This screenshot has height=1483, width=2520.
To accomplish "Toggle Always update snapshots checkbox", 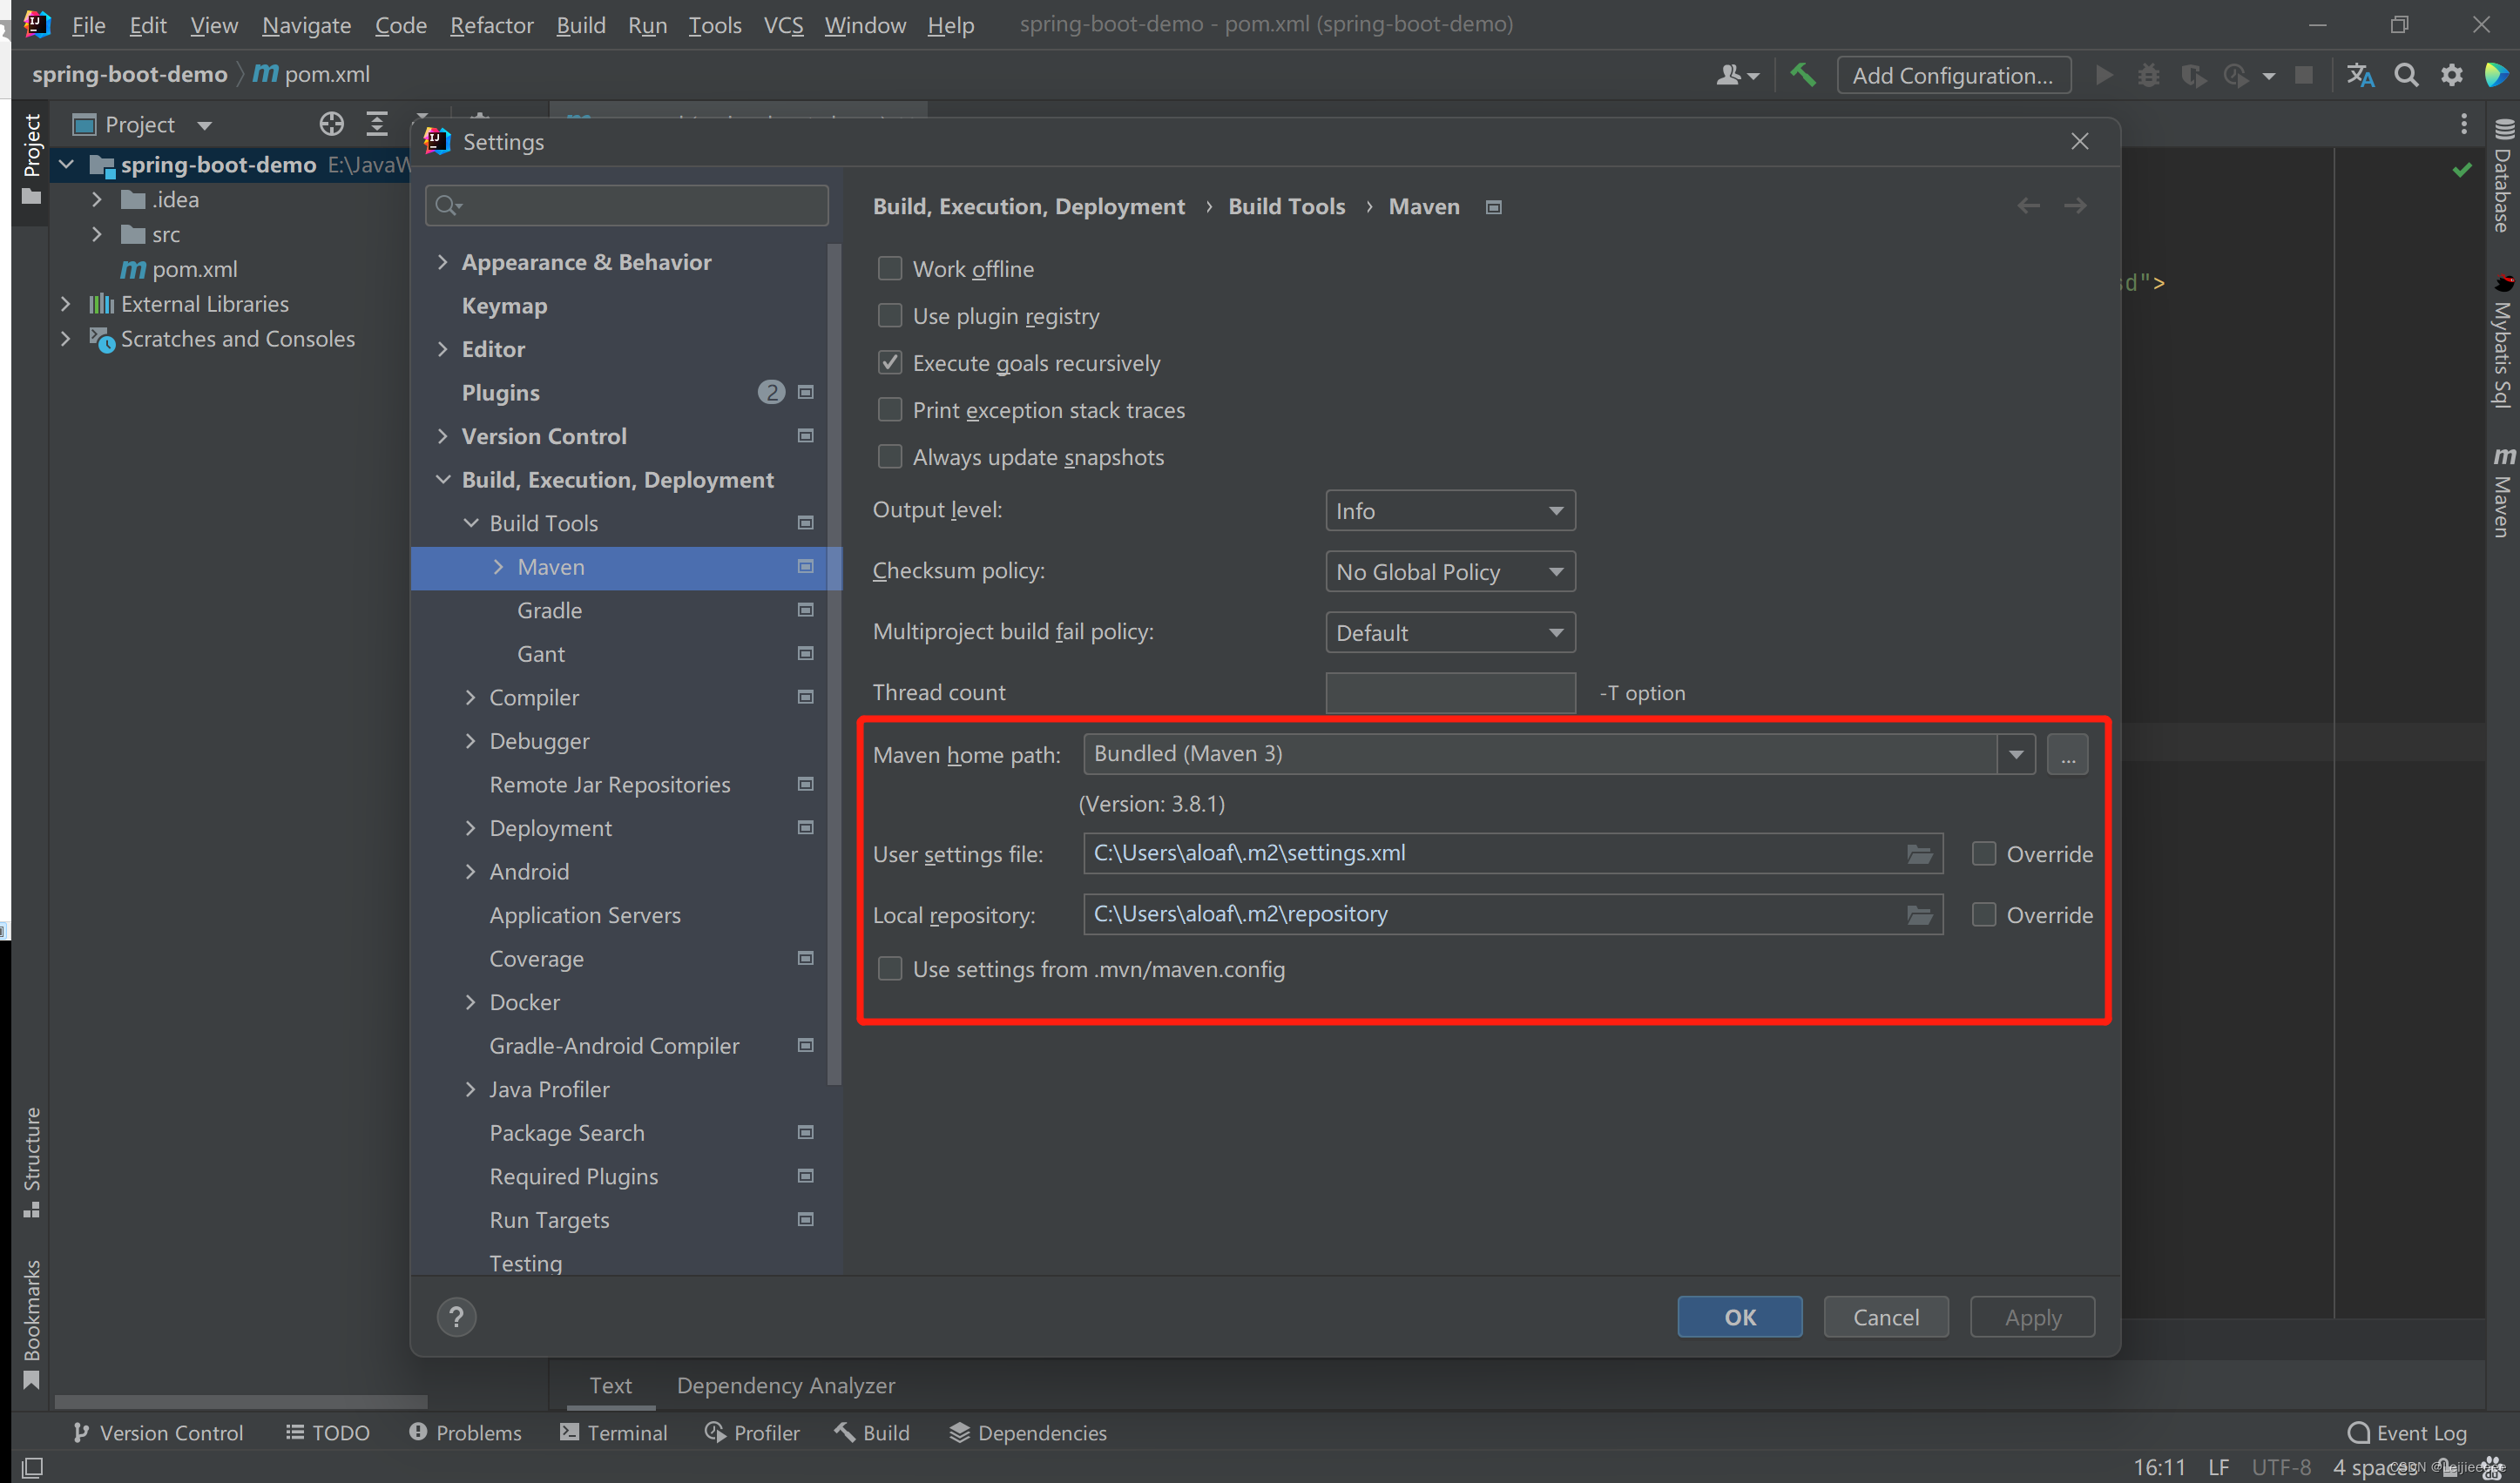I will [888, 455].
